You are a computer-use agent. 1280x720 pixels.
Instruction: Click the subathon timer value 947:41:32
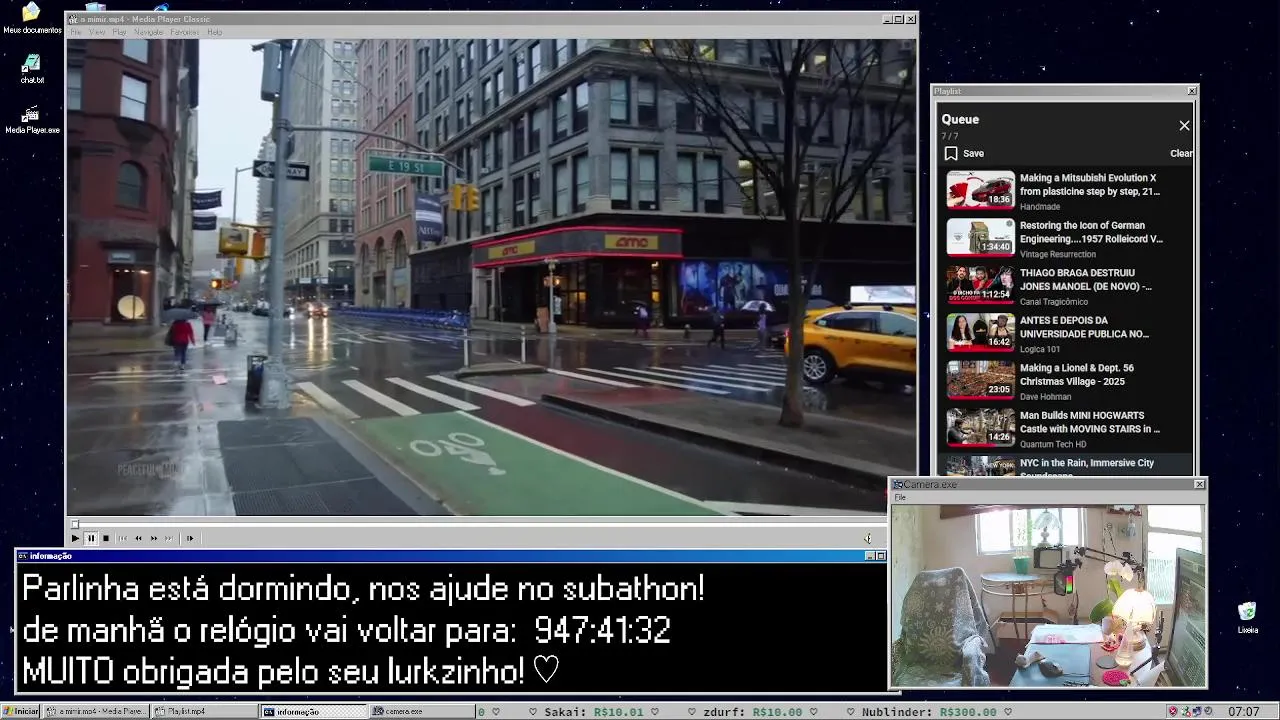click(x=602, y=630)
